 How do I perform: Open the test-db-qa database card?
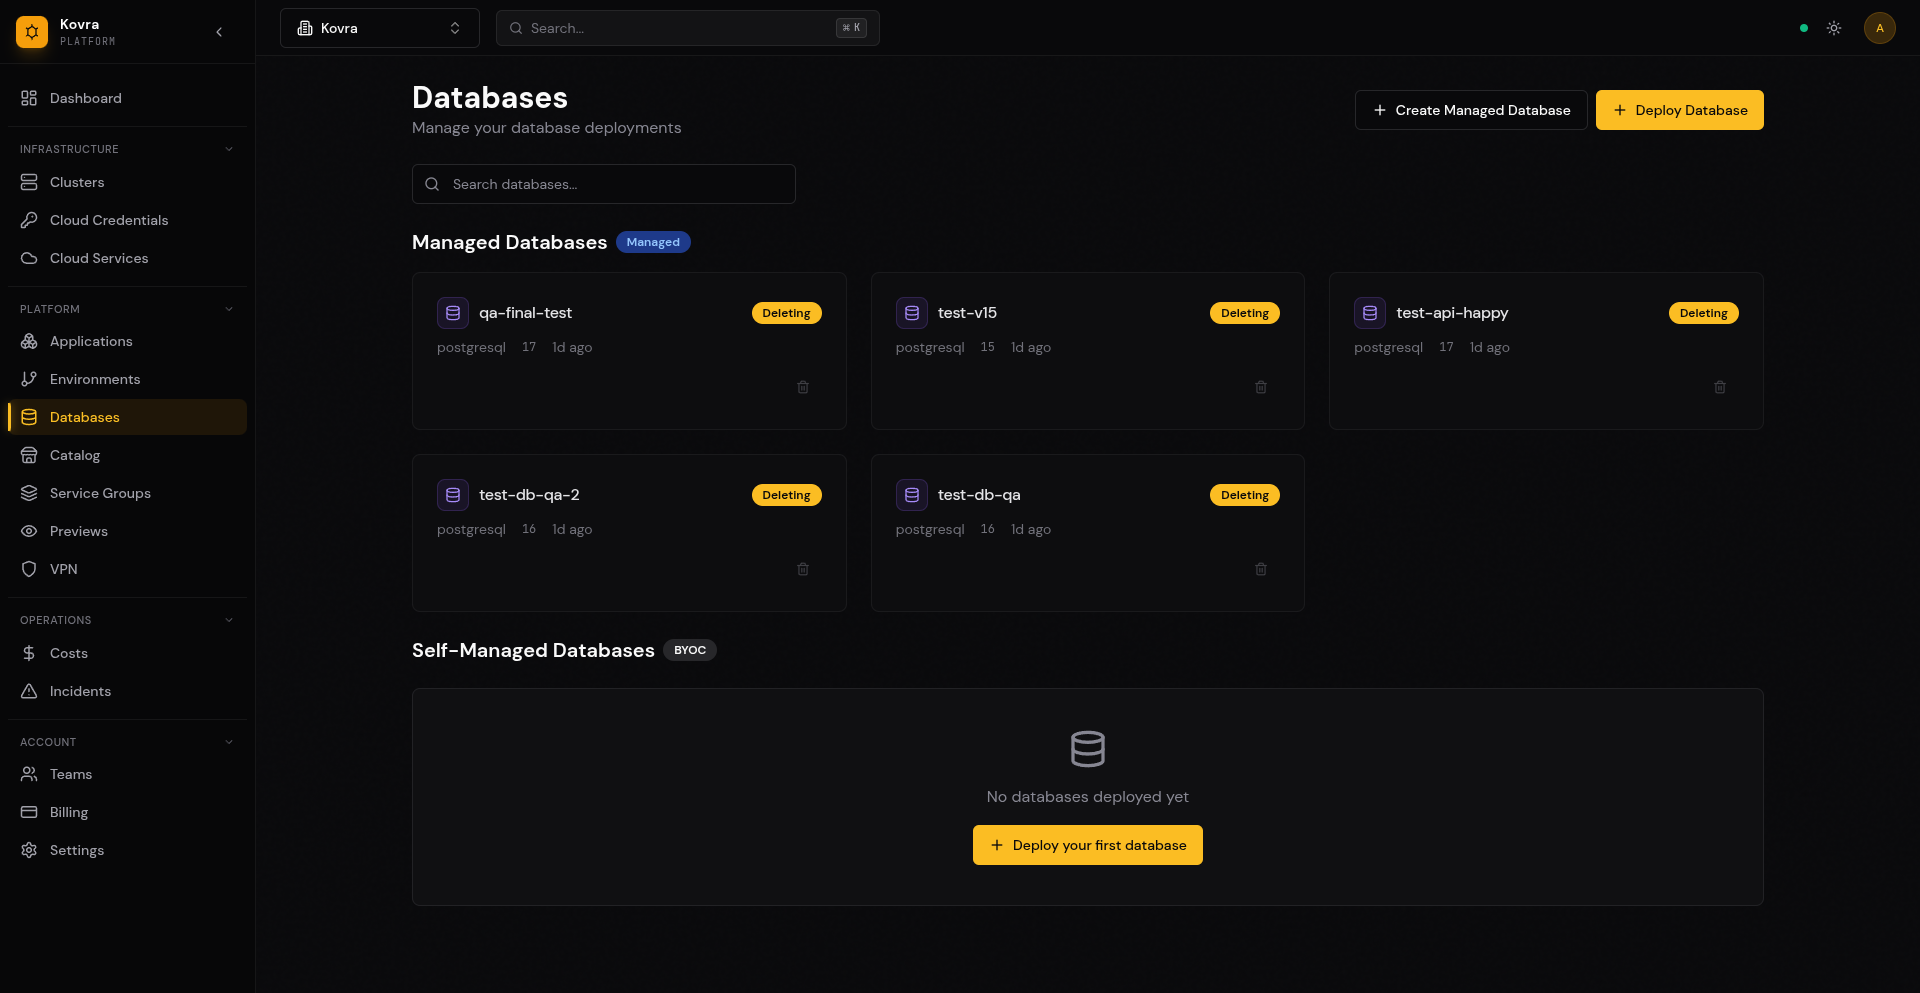click(x=1088, y=533)
